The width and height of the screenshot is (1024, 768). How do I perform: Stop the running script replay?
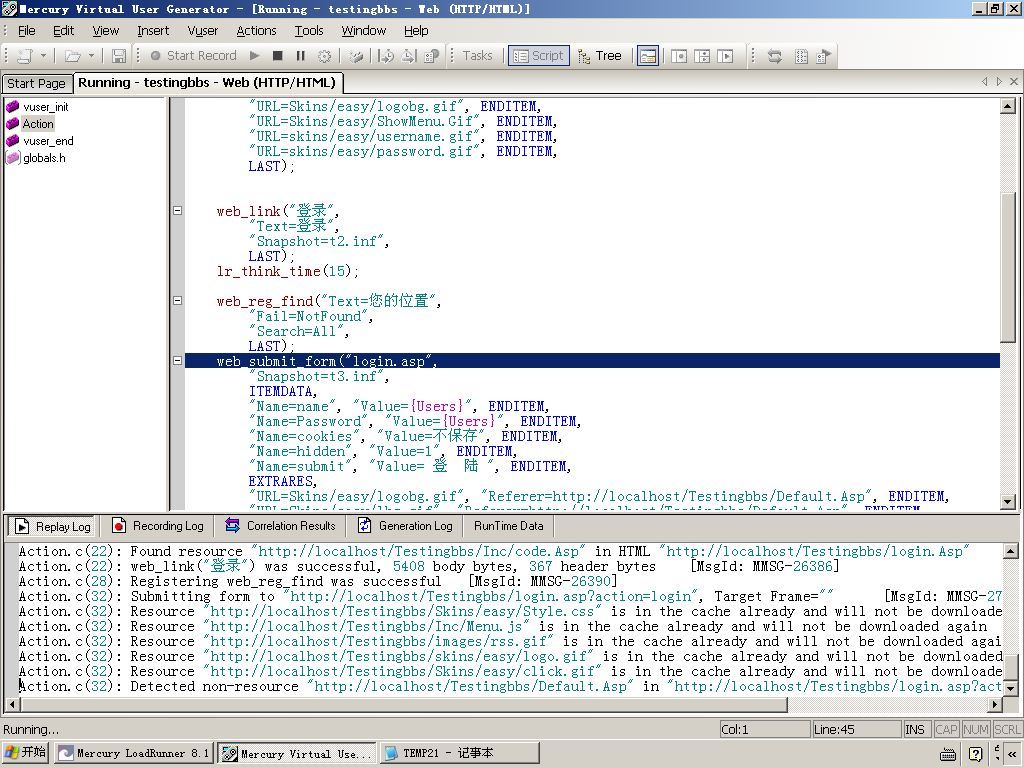pos(278,56)
